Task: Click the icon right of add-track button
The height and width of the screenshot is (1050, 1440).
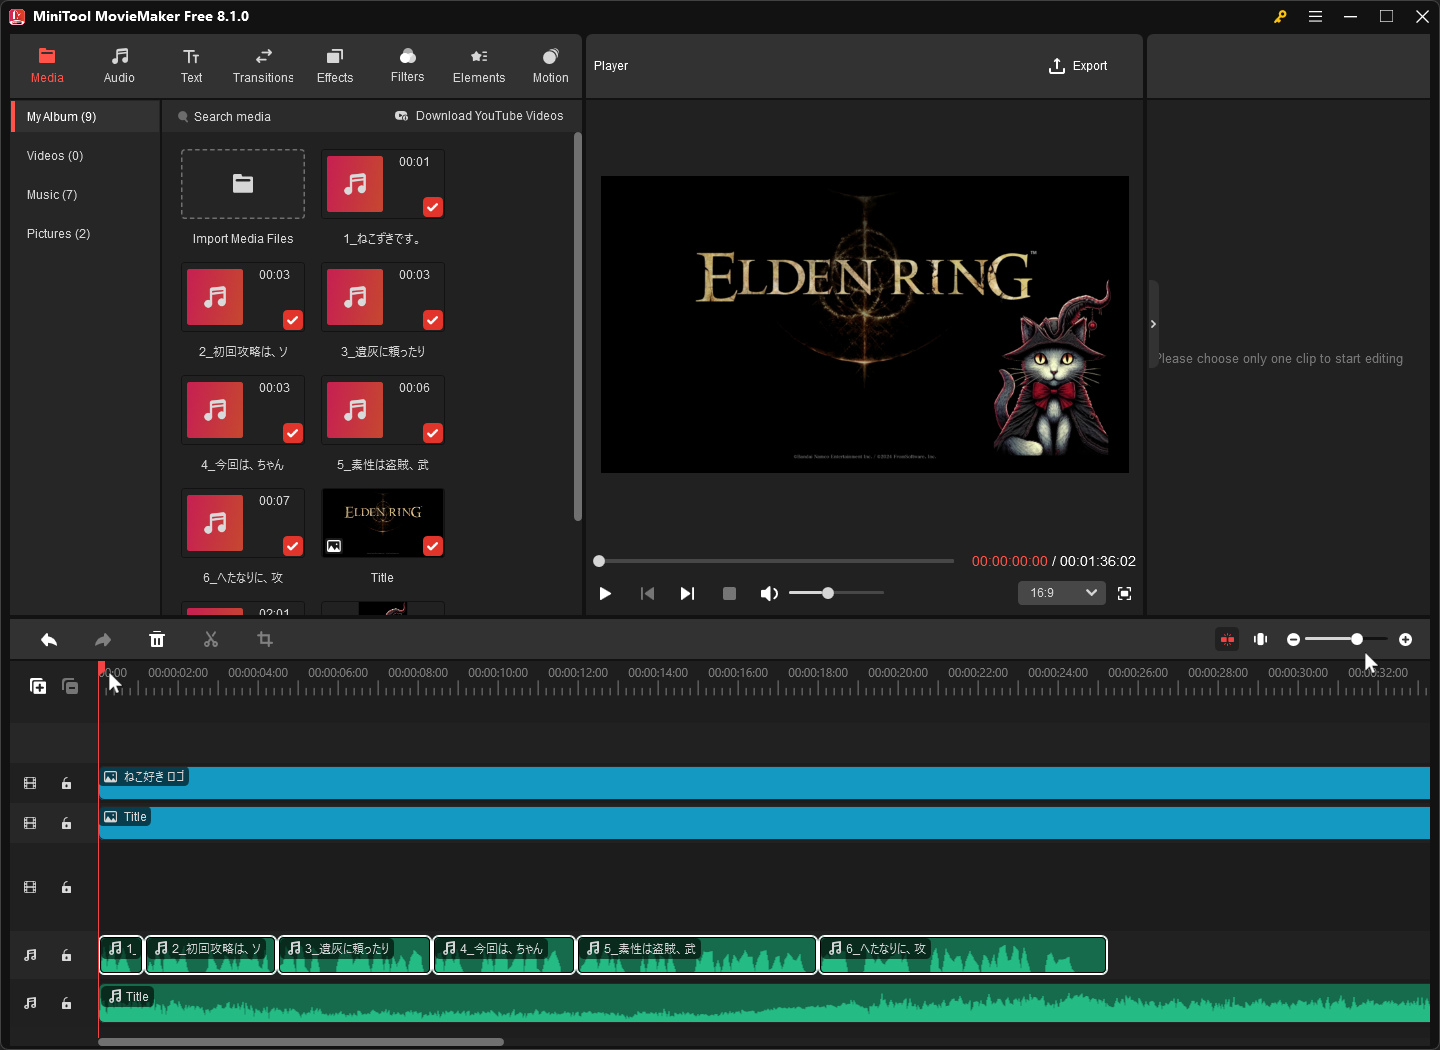Action: [70, 686]
